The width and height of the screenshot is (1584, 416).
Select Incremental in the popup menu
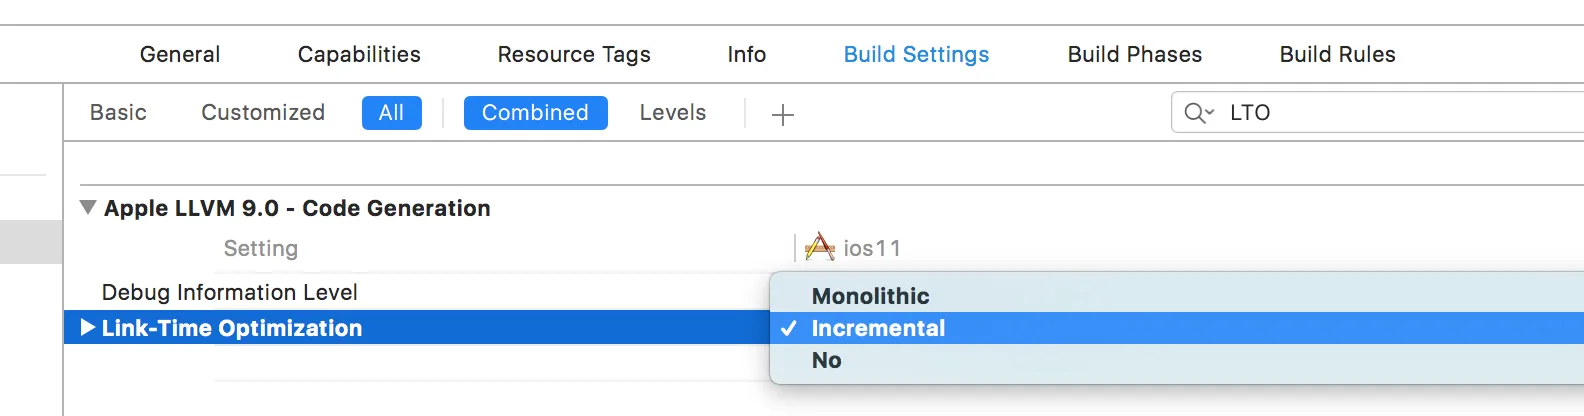pos(878,328)
